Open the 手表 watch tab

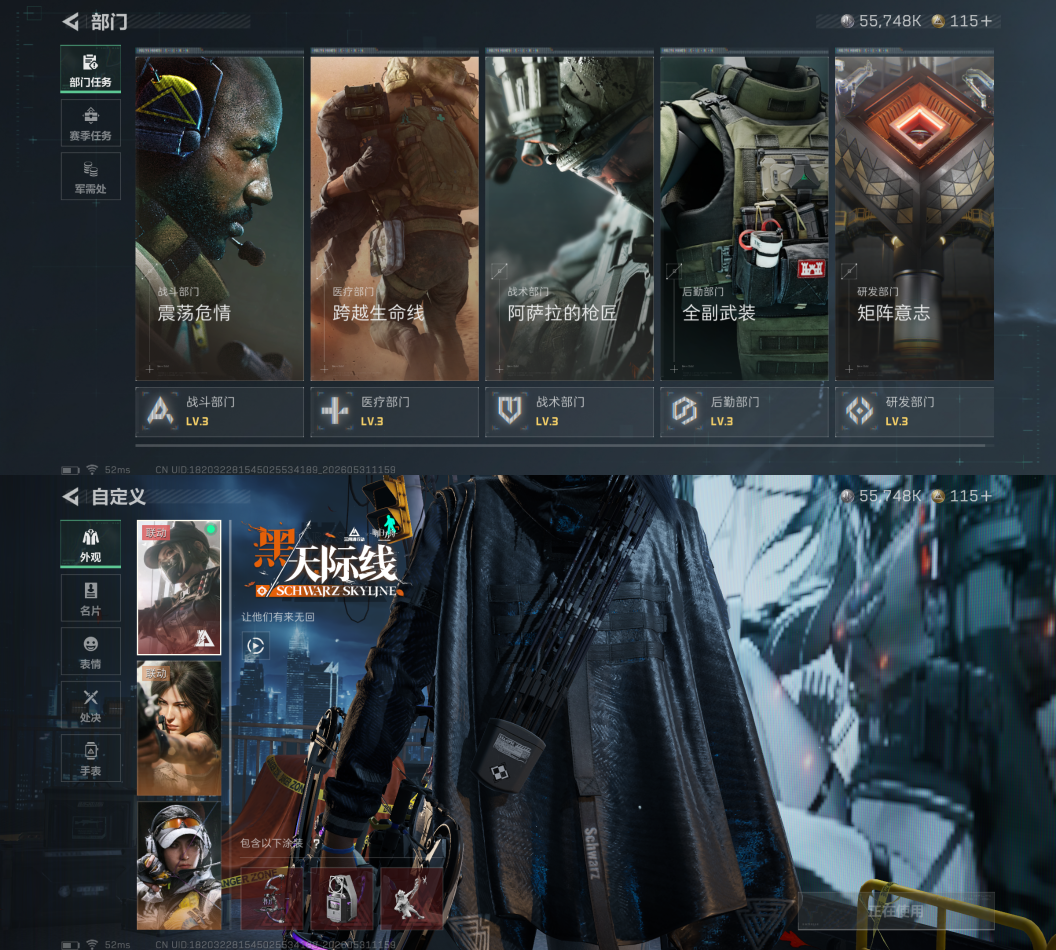tap(90, 758)
